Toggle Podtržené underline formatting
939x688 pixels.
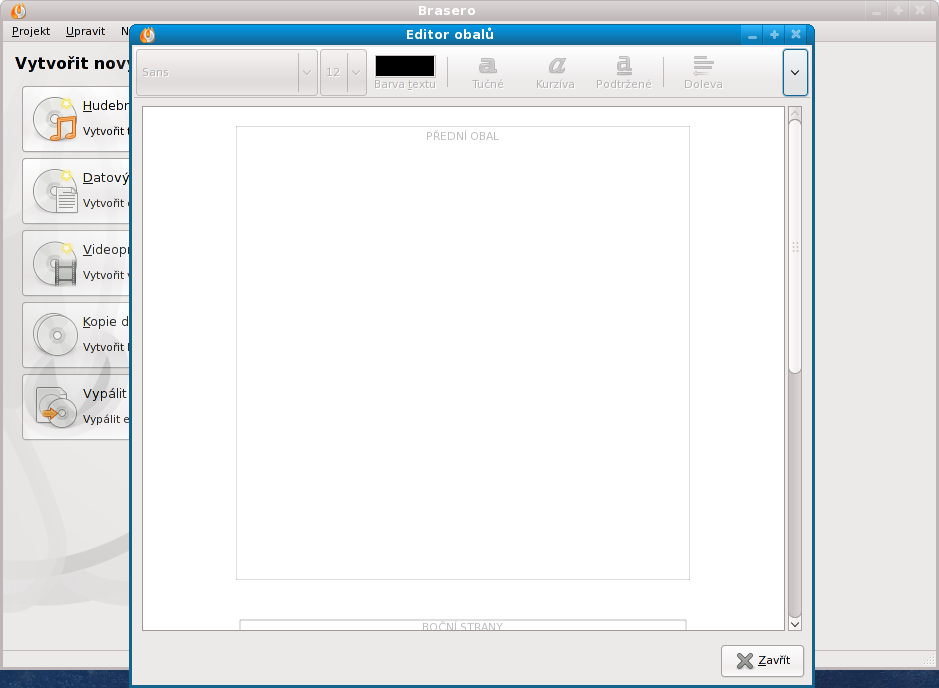click(623, 66)
